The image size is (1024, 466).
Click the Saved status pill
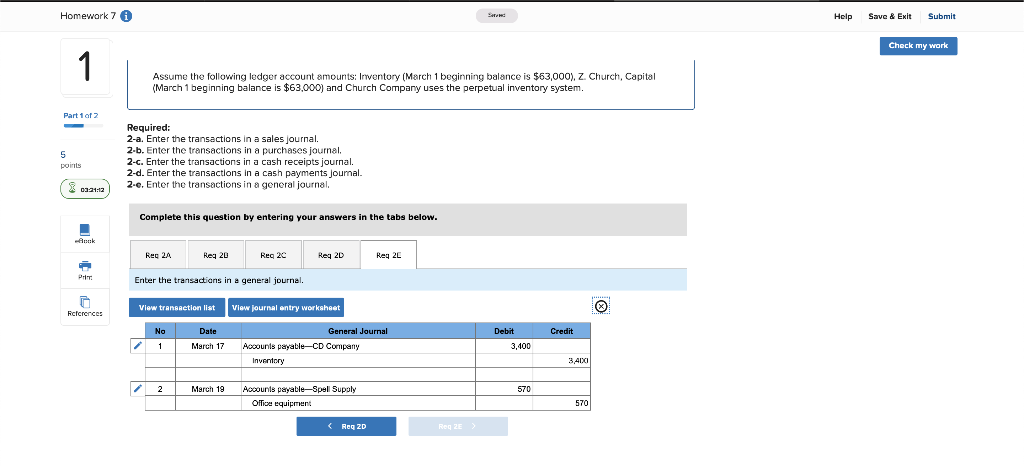click(x=498, y=16)
